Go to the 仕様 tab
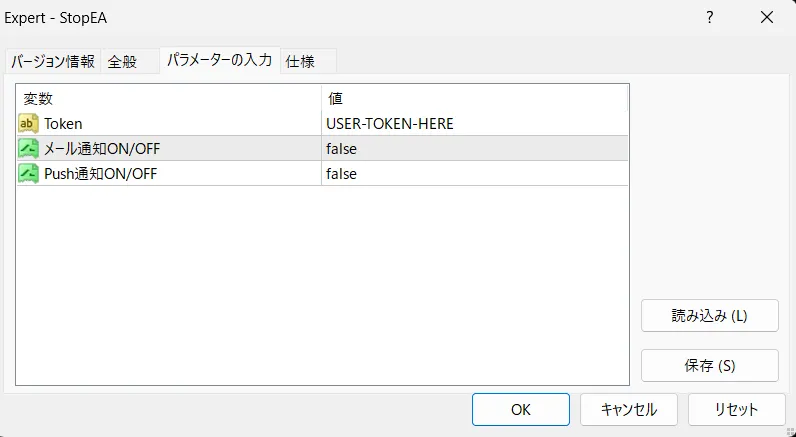Viewport: 796px width, 437px height. 301,62
